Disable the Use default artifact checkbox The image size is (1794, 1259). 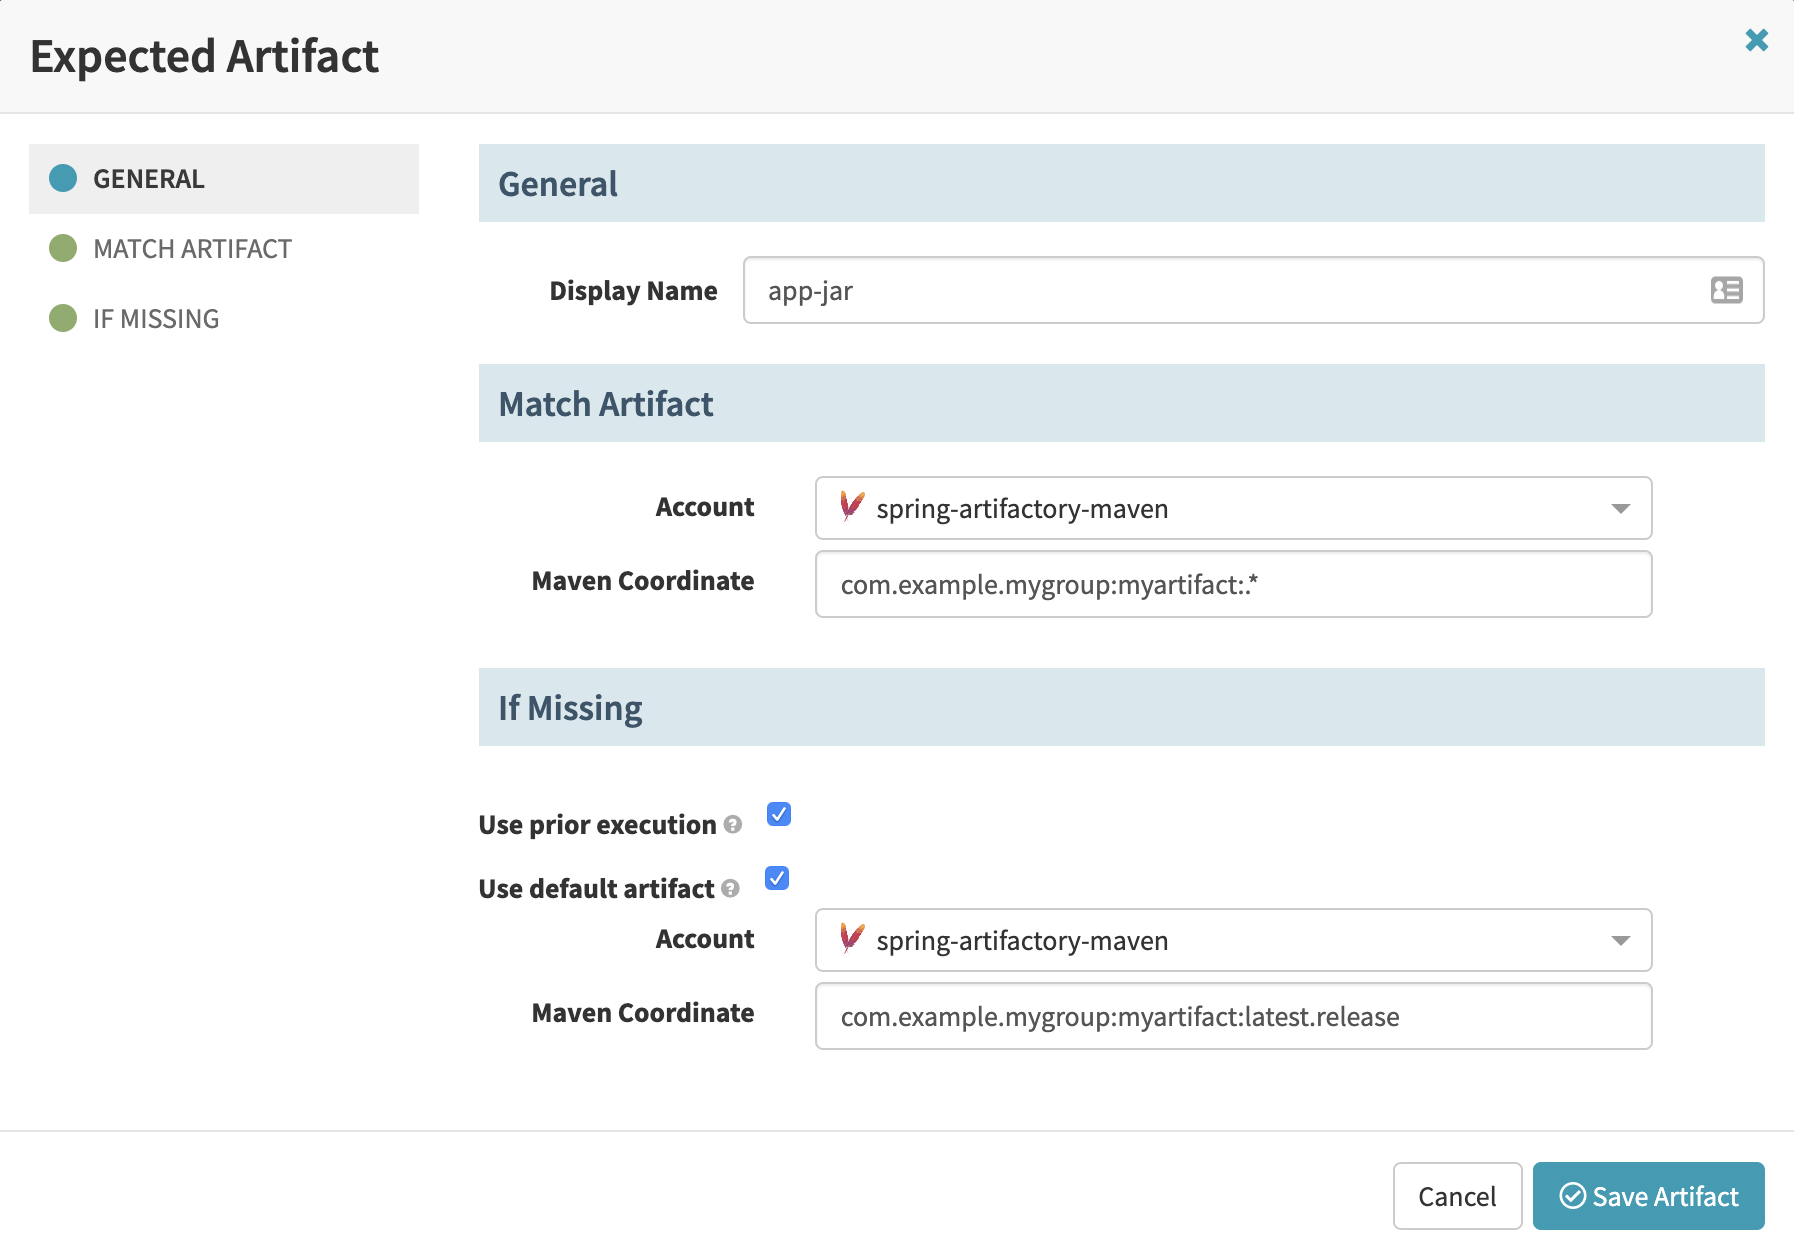[x=777, y=878]
